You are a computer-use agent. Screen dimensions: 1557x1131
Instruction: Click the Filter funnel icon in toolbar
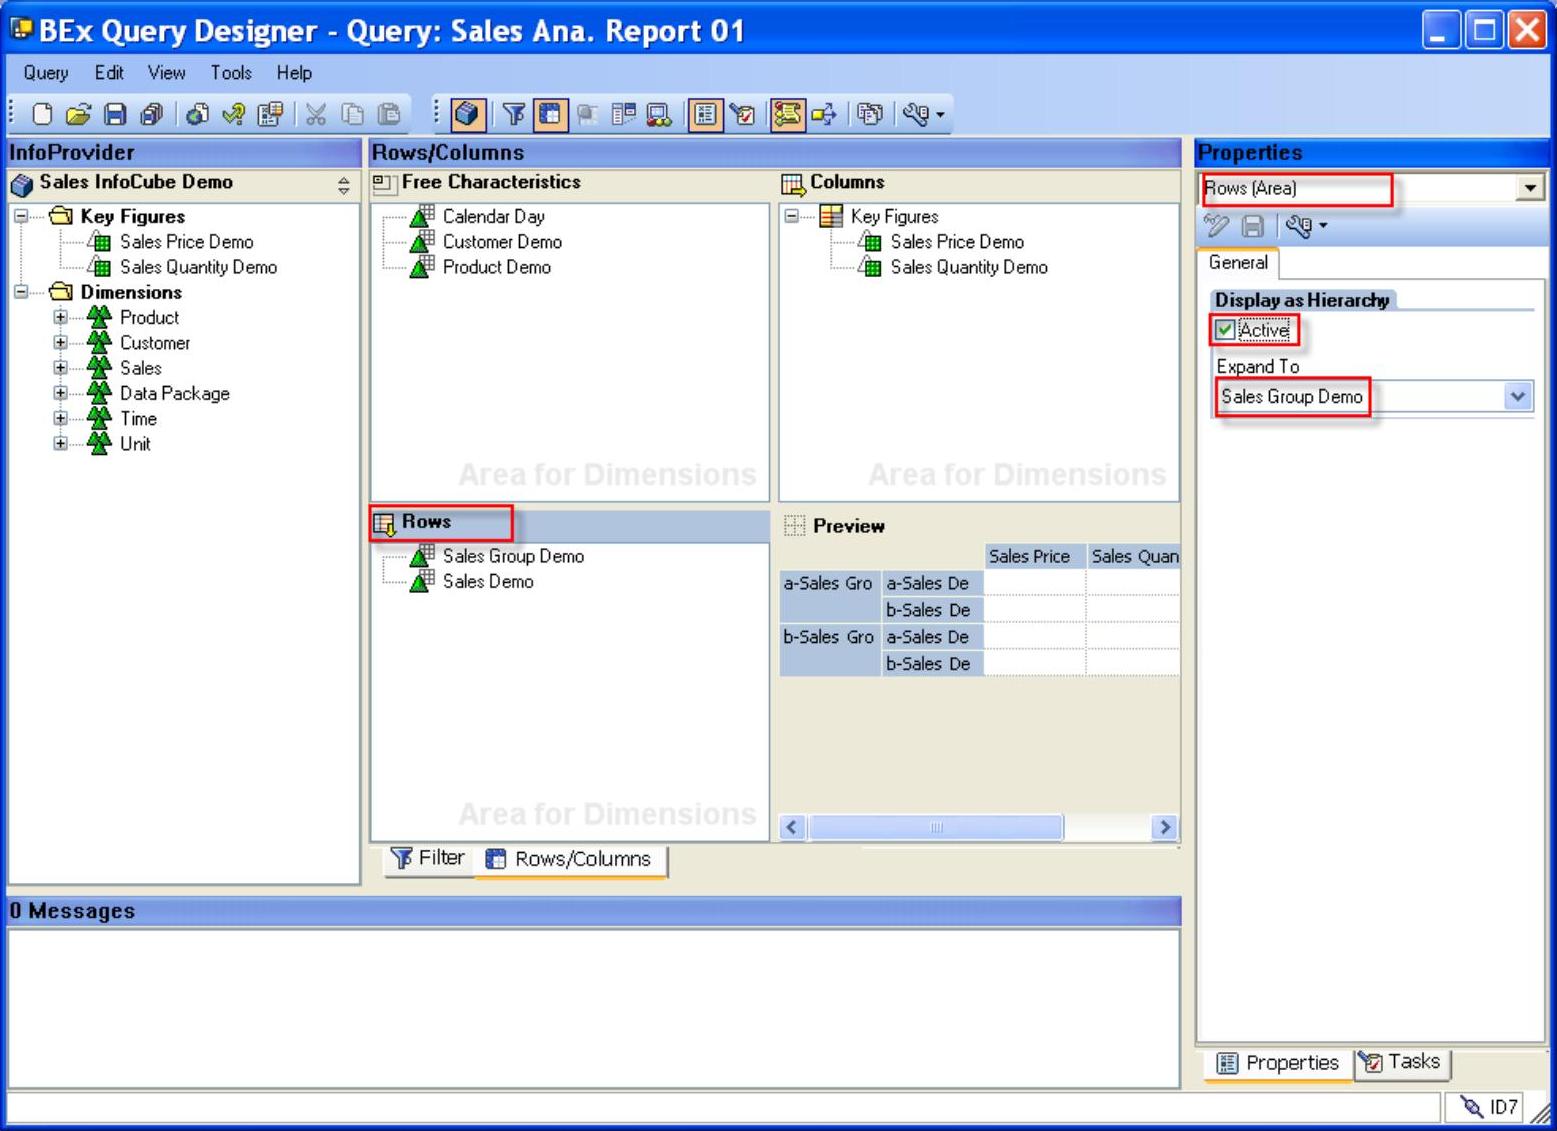[513, 114]
